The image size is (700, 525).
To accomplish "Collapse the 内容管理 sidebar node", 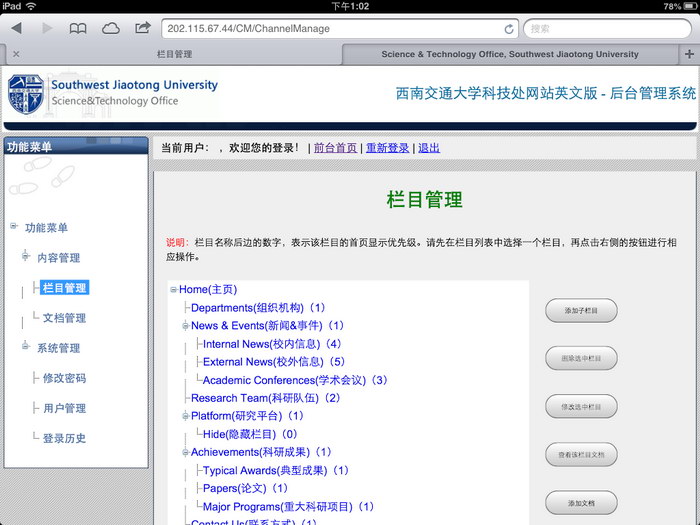I will point(26,256).
